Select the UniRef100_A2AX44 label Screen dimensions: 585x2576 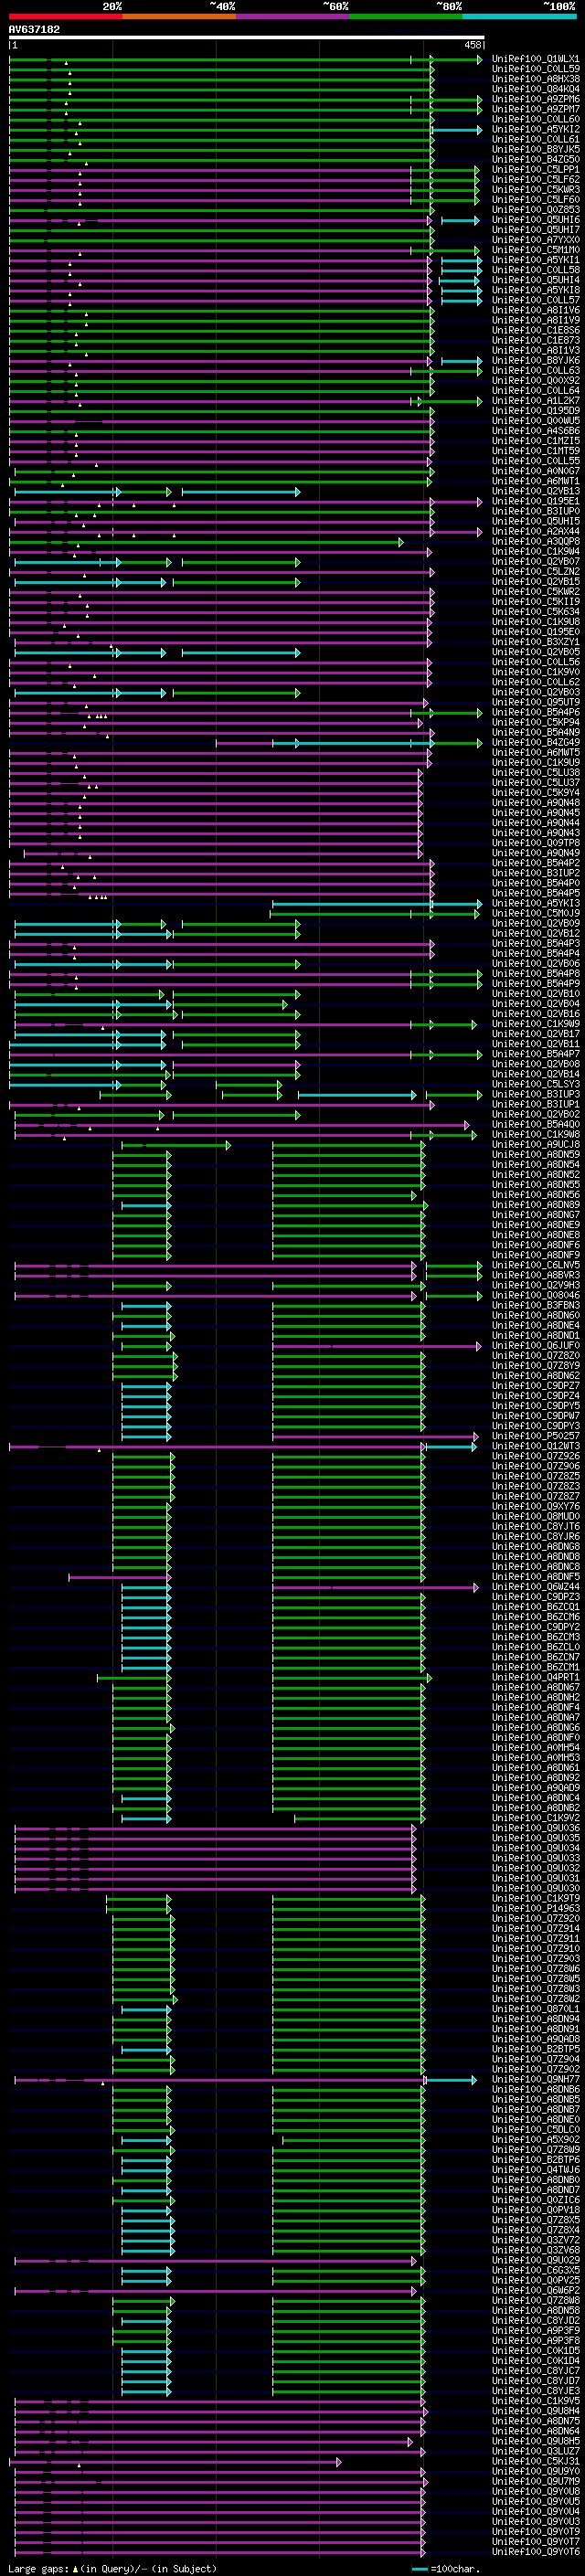click(536, 531)
